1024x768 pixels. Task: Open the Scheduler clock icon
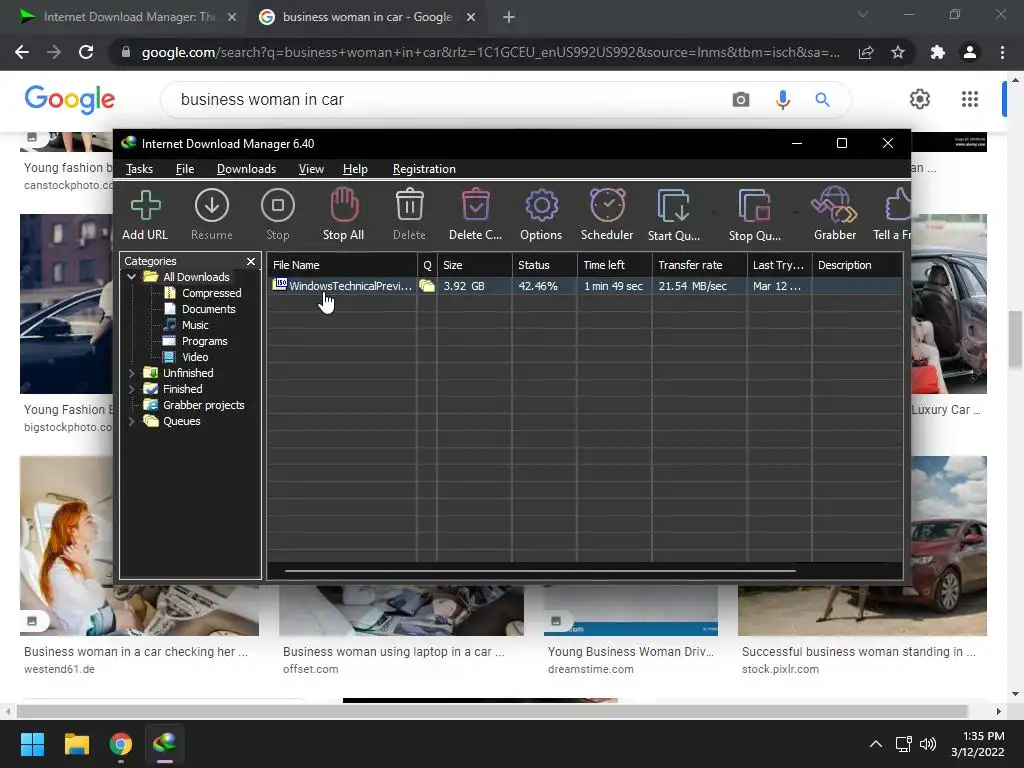(x=607, y=205)
